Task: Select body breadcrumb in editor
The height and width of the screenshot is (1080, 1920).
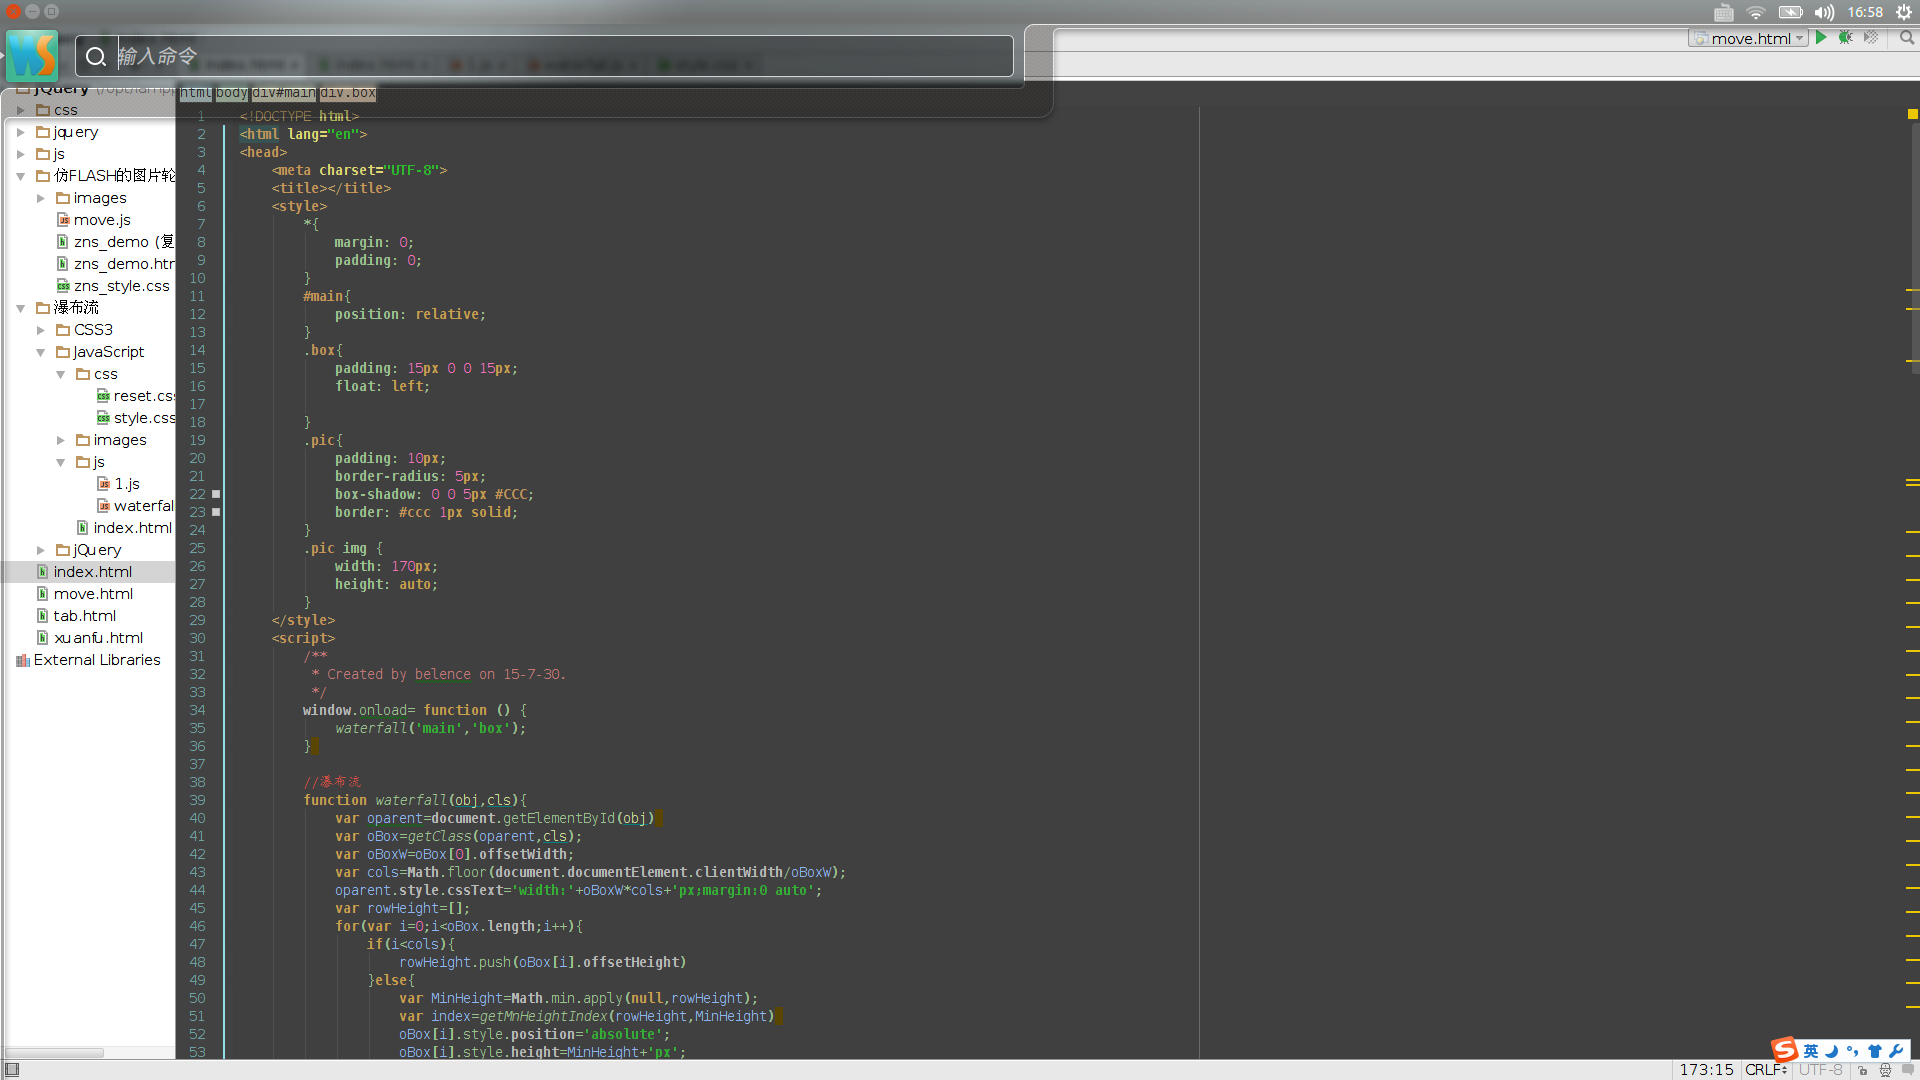Action: [232, 93]
